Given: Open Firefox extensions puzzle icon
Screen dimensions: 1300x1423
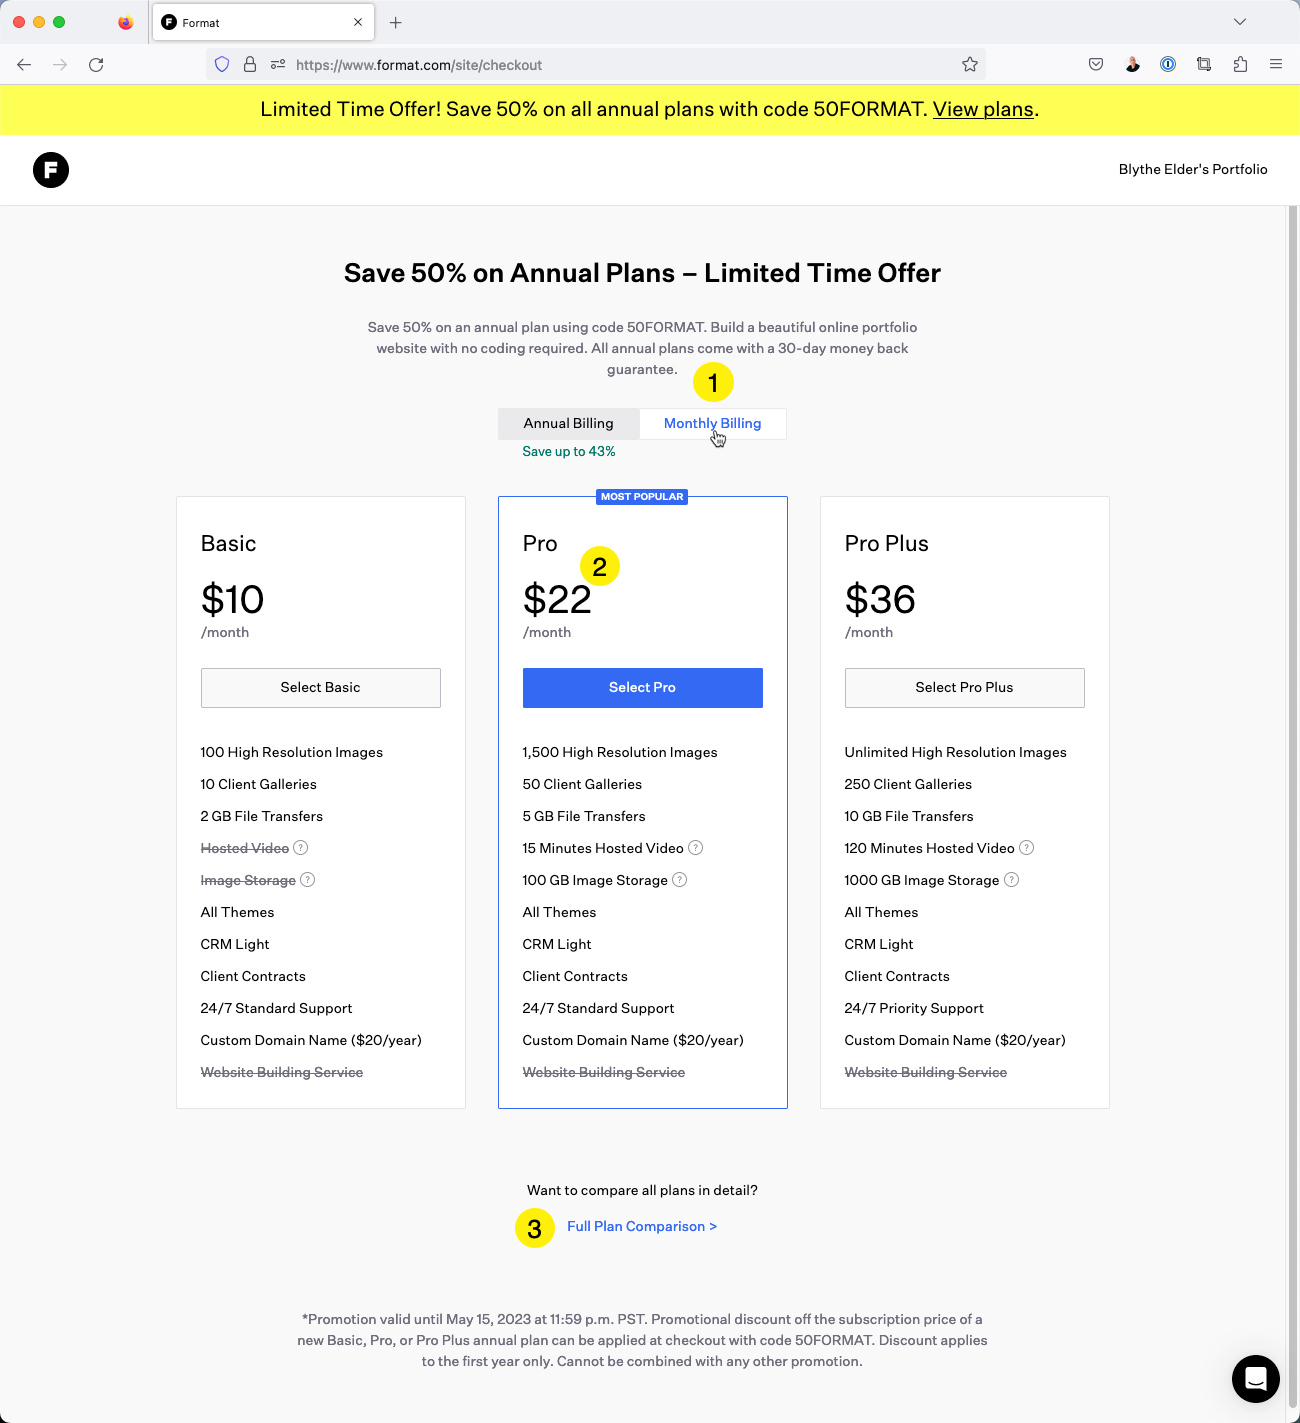Looking at the screenshot, I should 1240,65.
